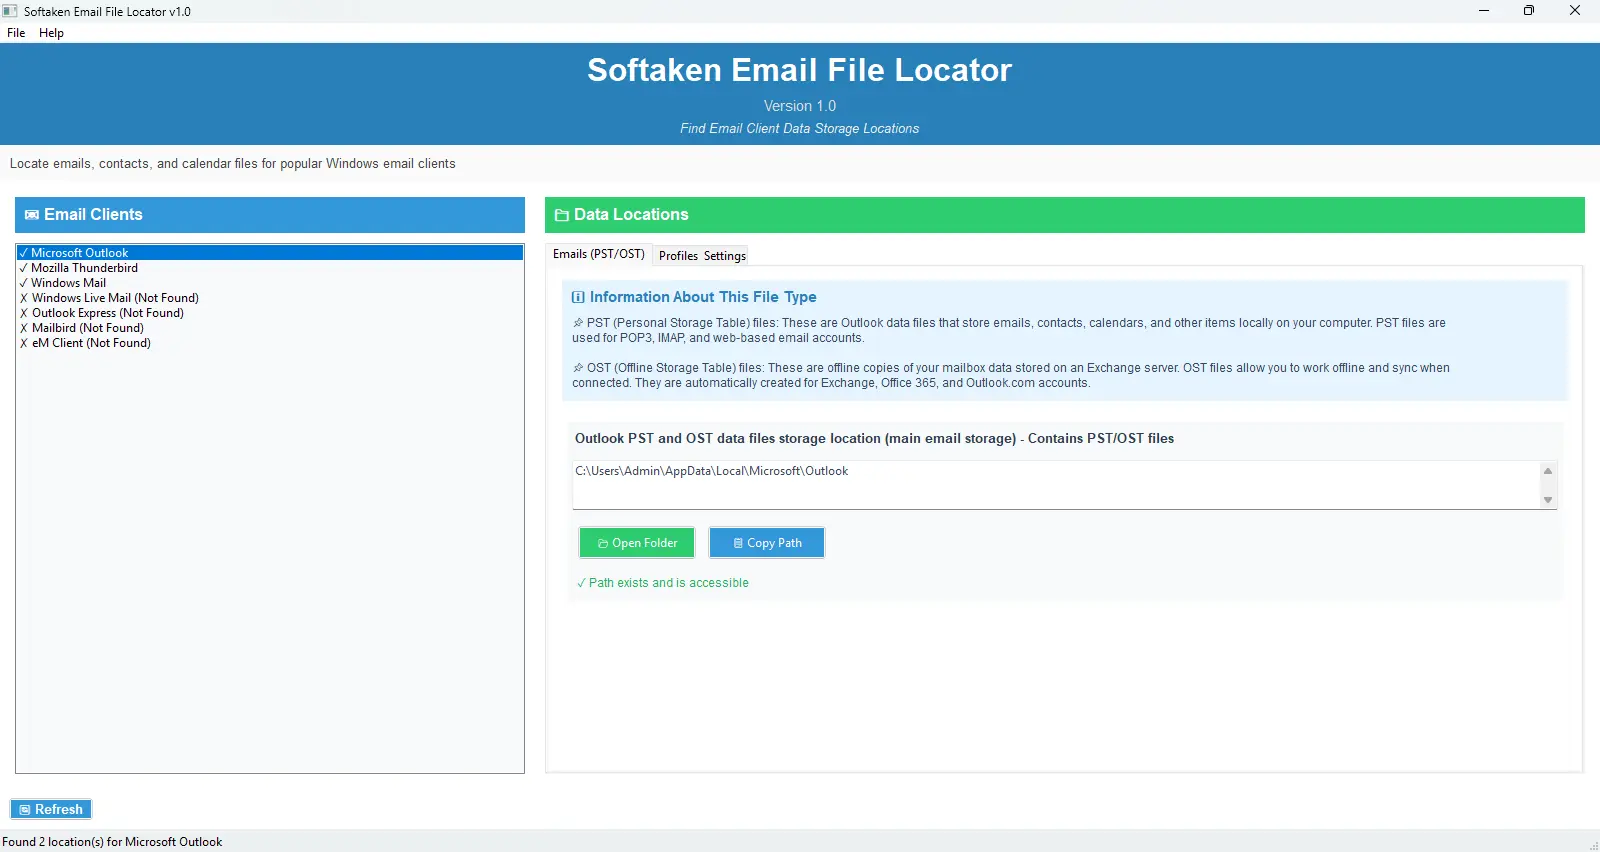Click the down arrow of the path box scrollbar
The image size is (1600, 852).
coord(1548,500)
